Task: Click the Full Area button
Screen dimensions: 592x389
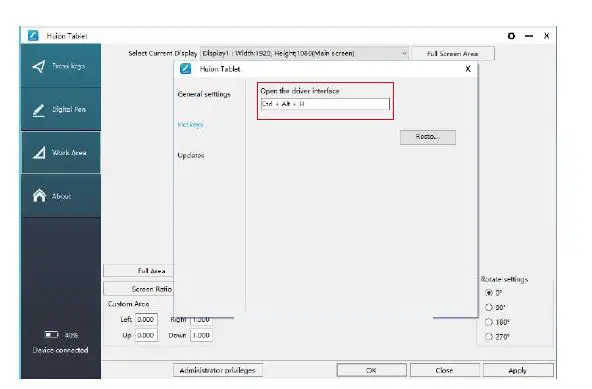Action: 139,271
